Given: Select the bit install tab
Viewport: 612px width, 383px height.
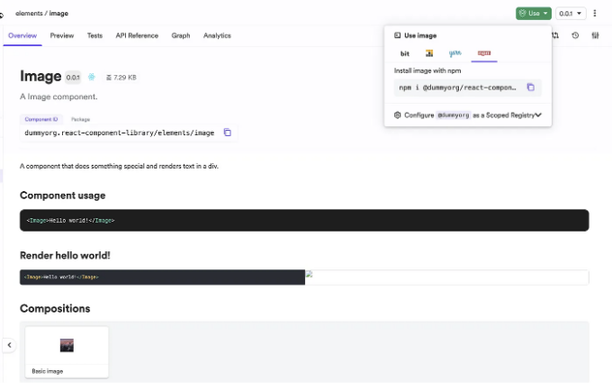Looking at the screenshot, I should (405, 53).
